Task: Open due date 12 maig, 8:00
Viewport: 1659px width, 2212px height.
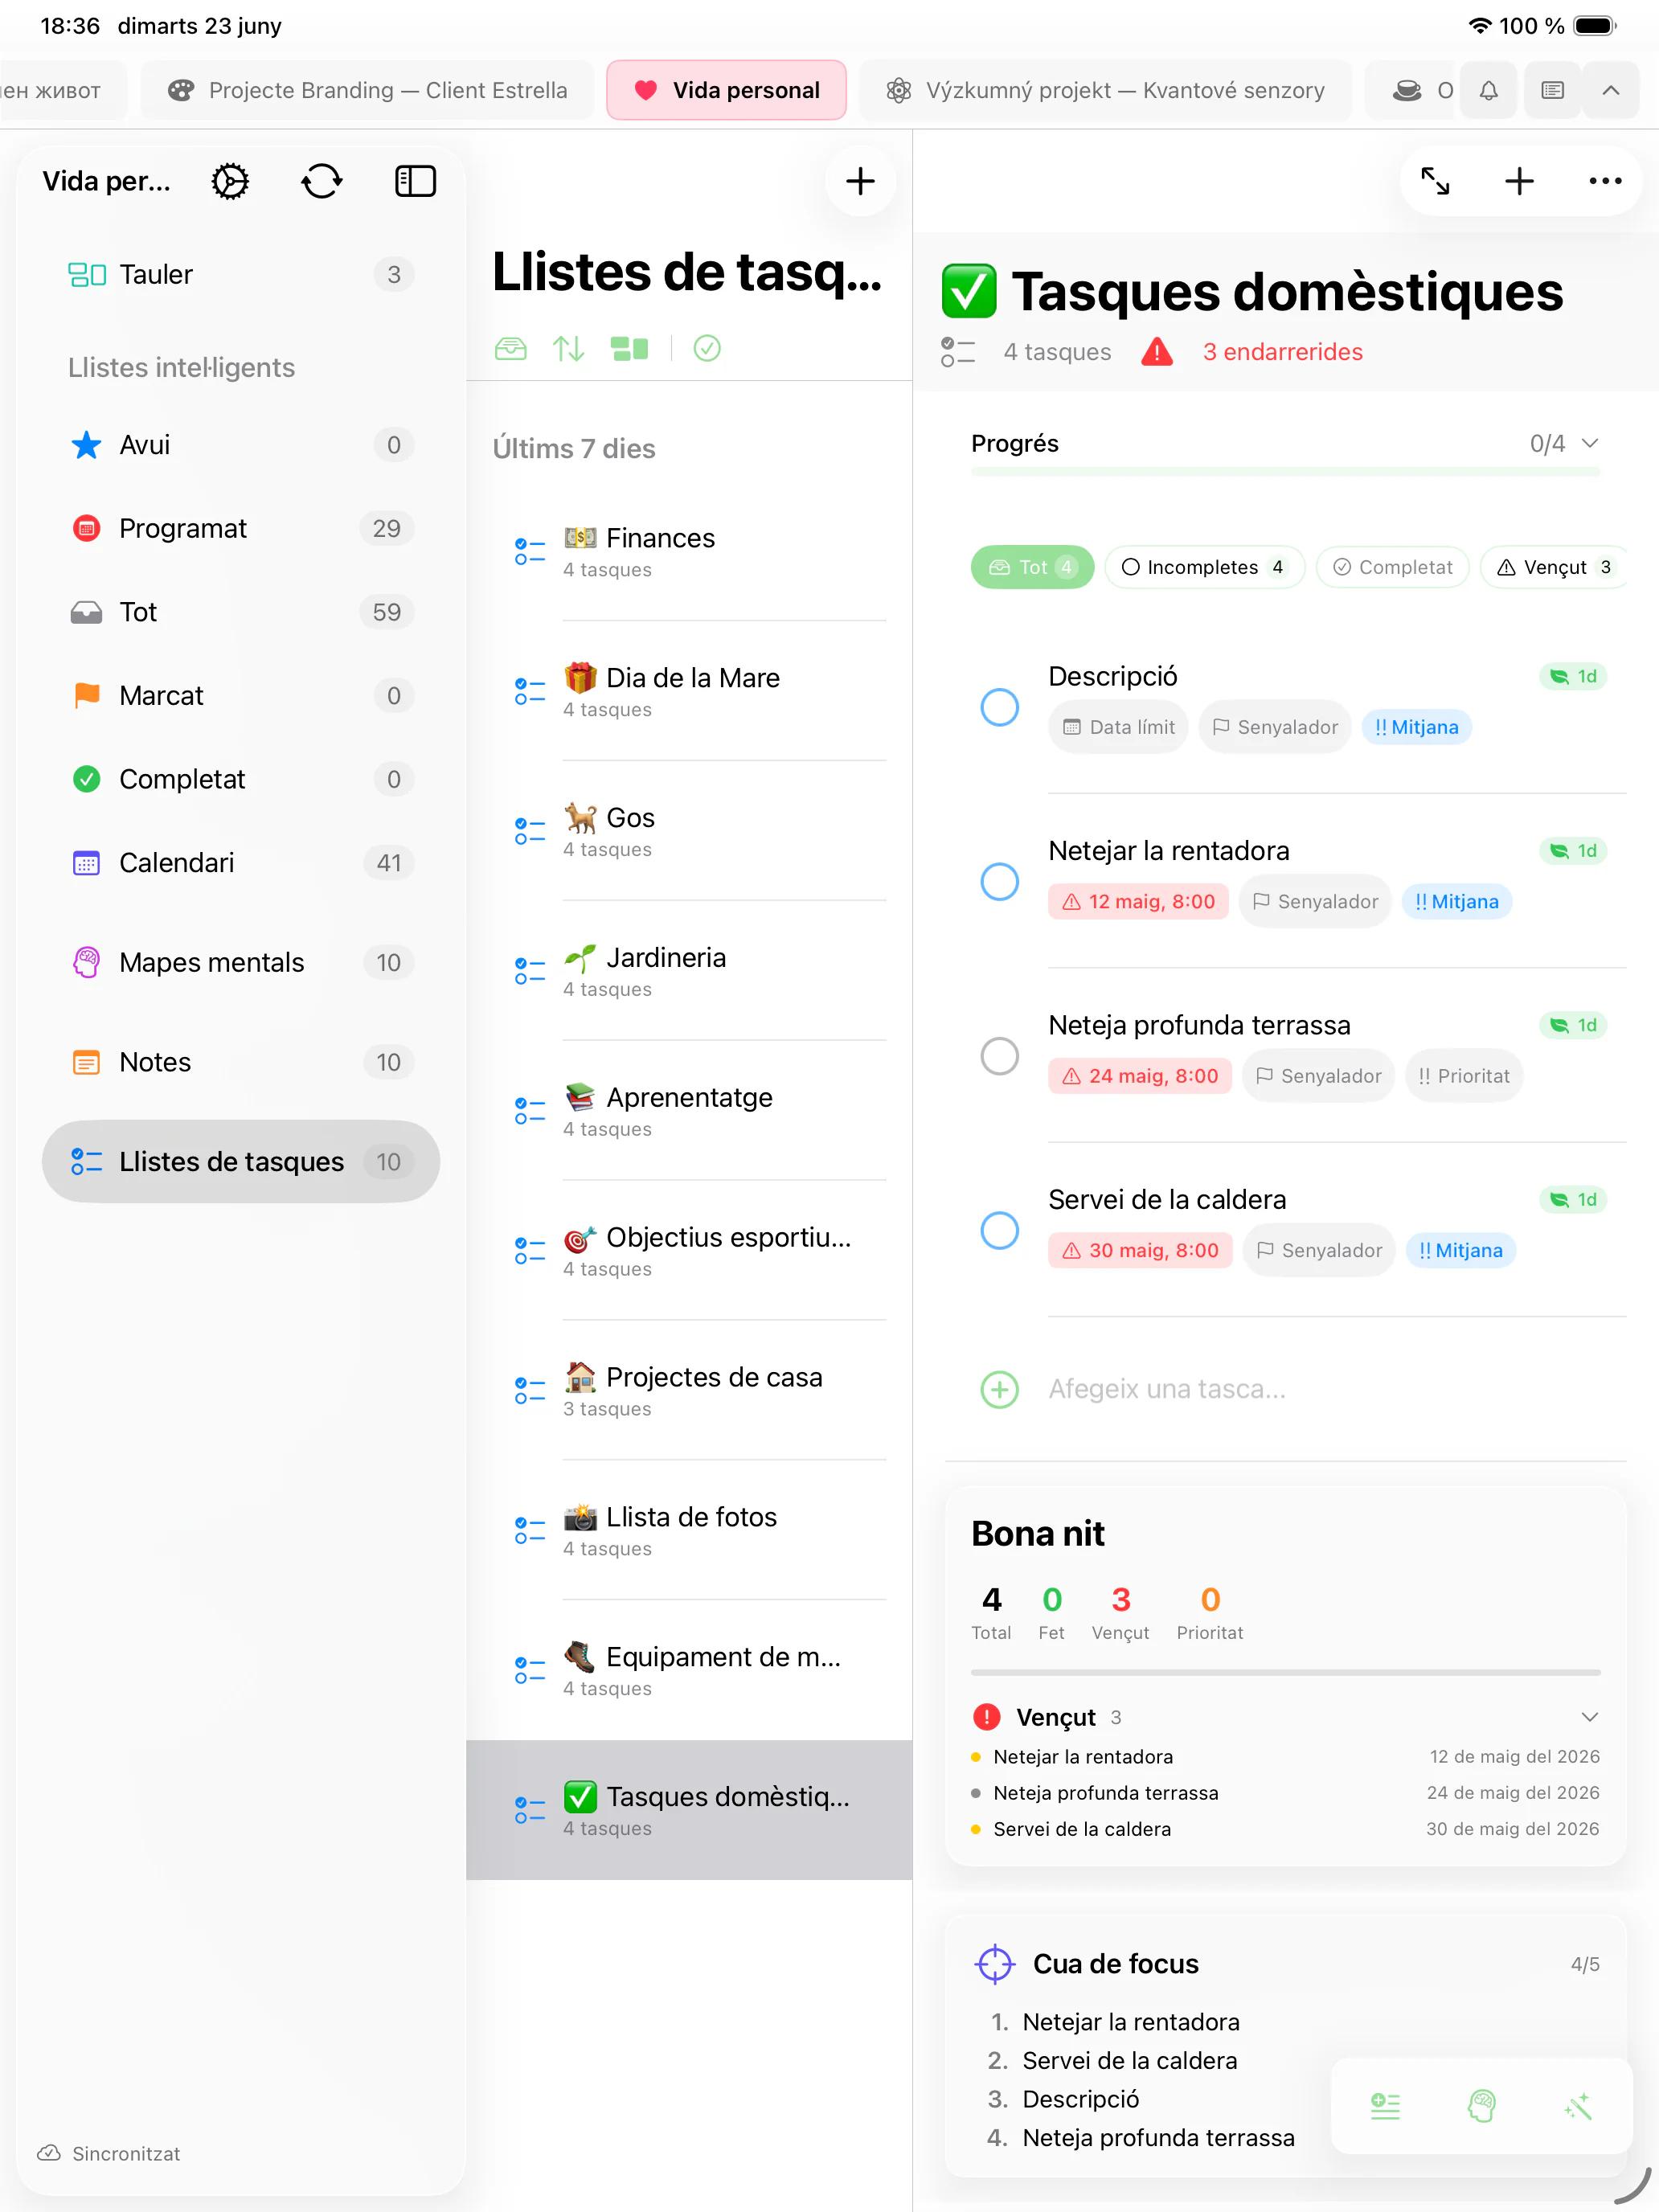Action: pos(1138,902)
